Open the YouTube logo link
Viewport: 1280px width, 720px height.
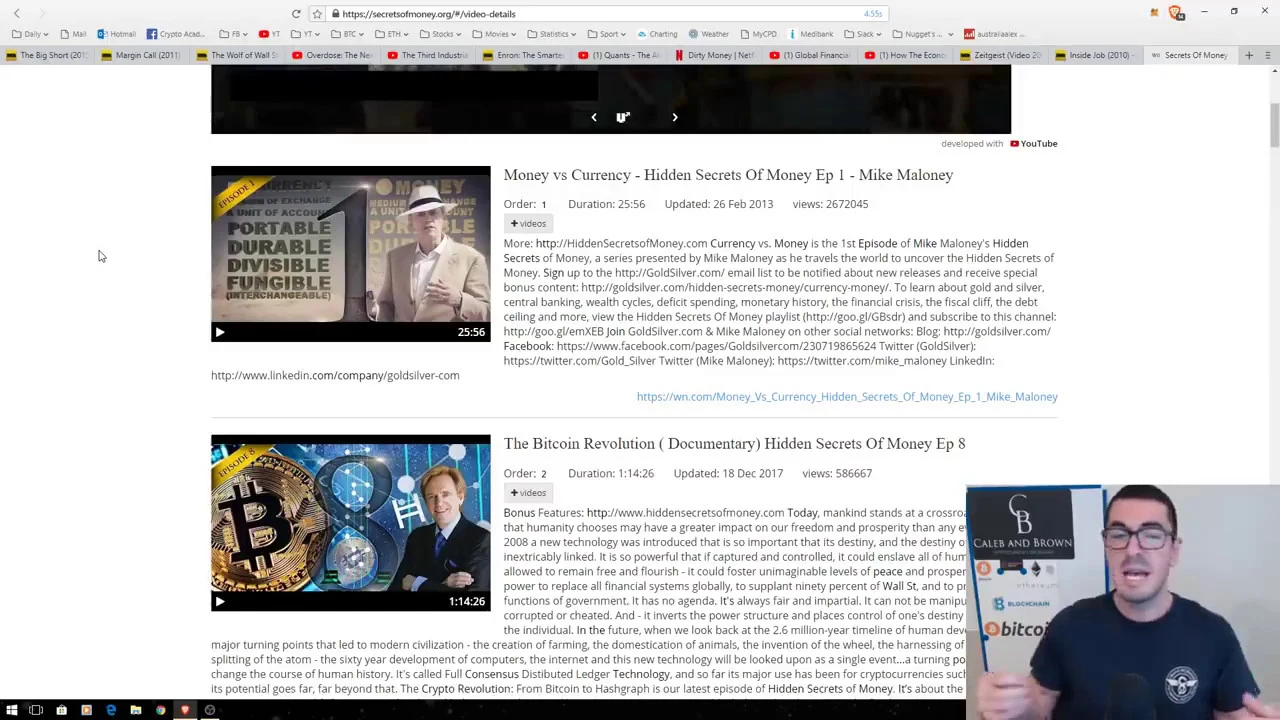(1034, 144)
